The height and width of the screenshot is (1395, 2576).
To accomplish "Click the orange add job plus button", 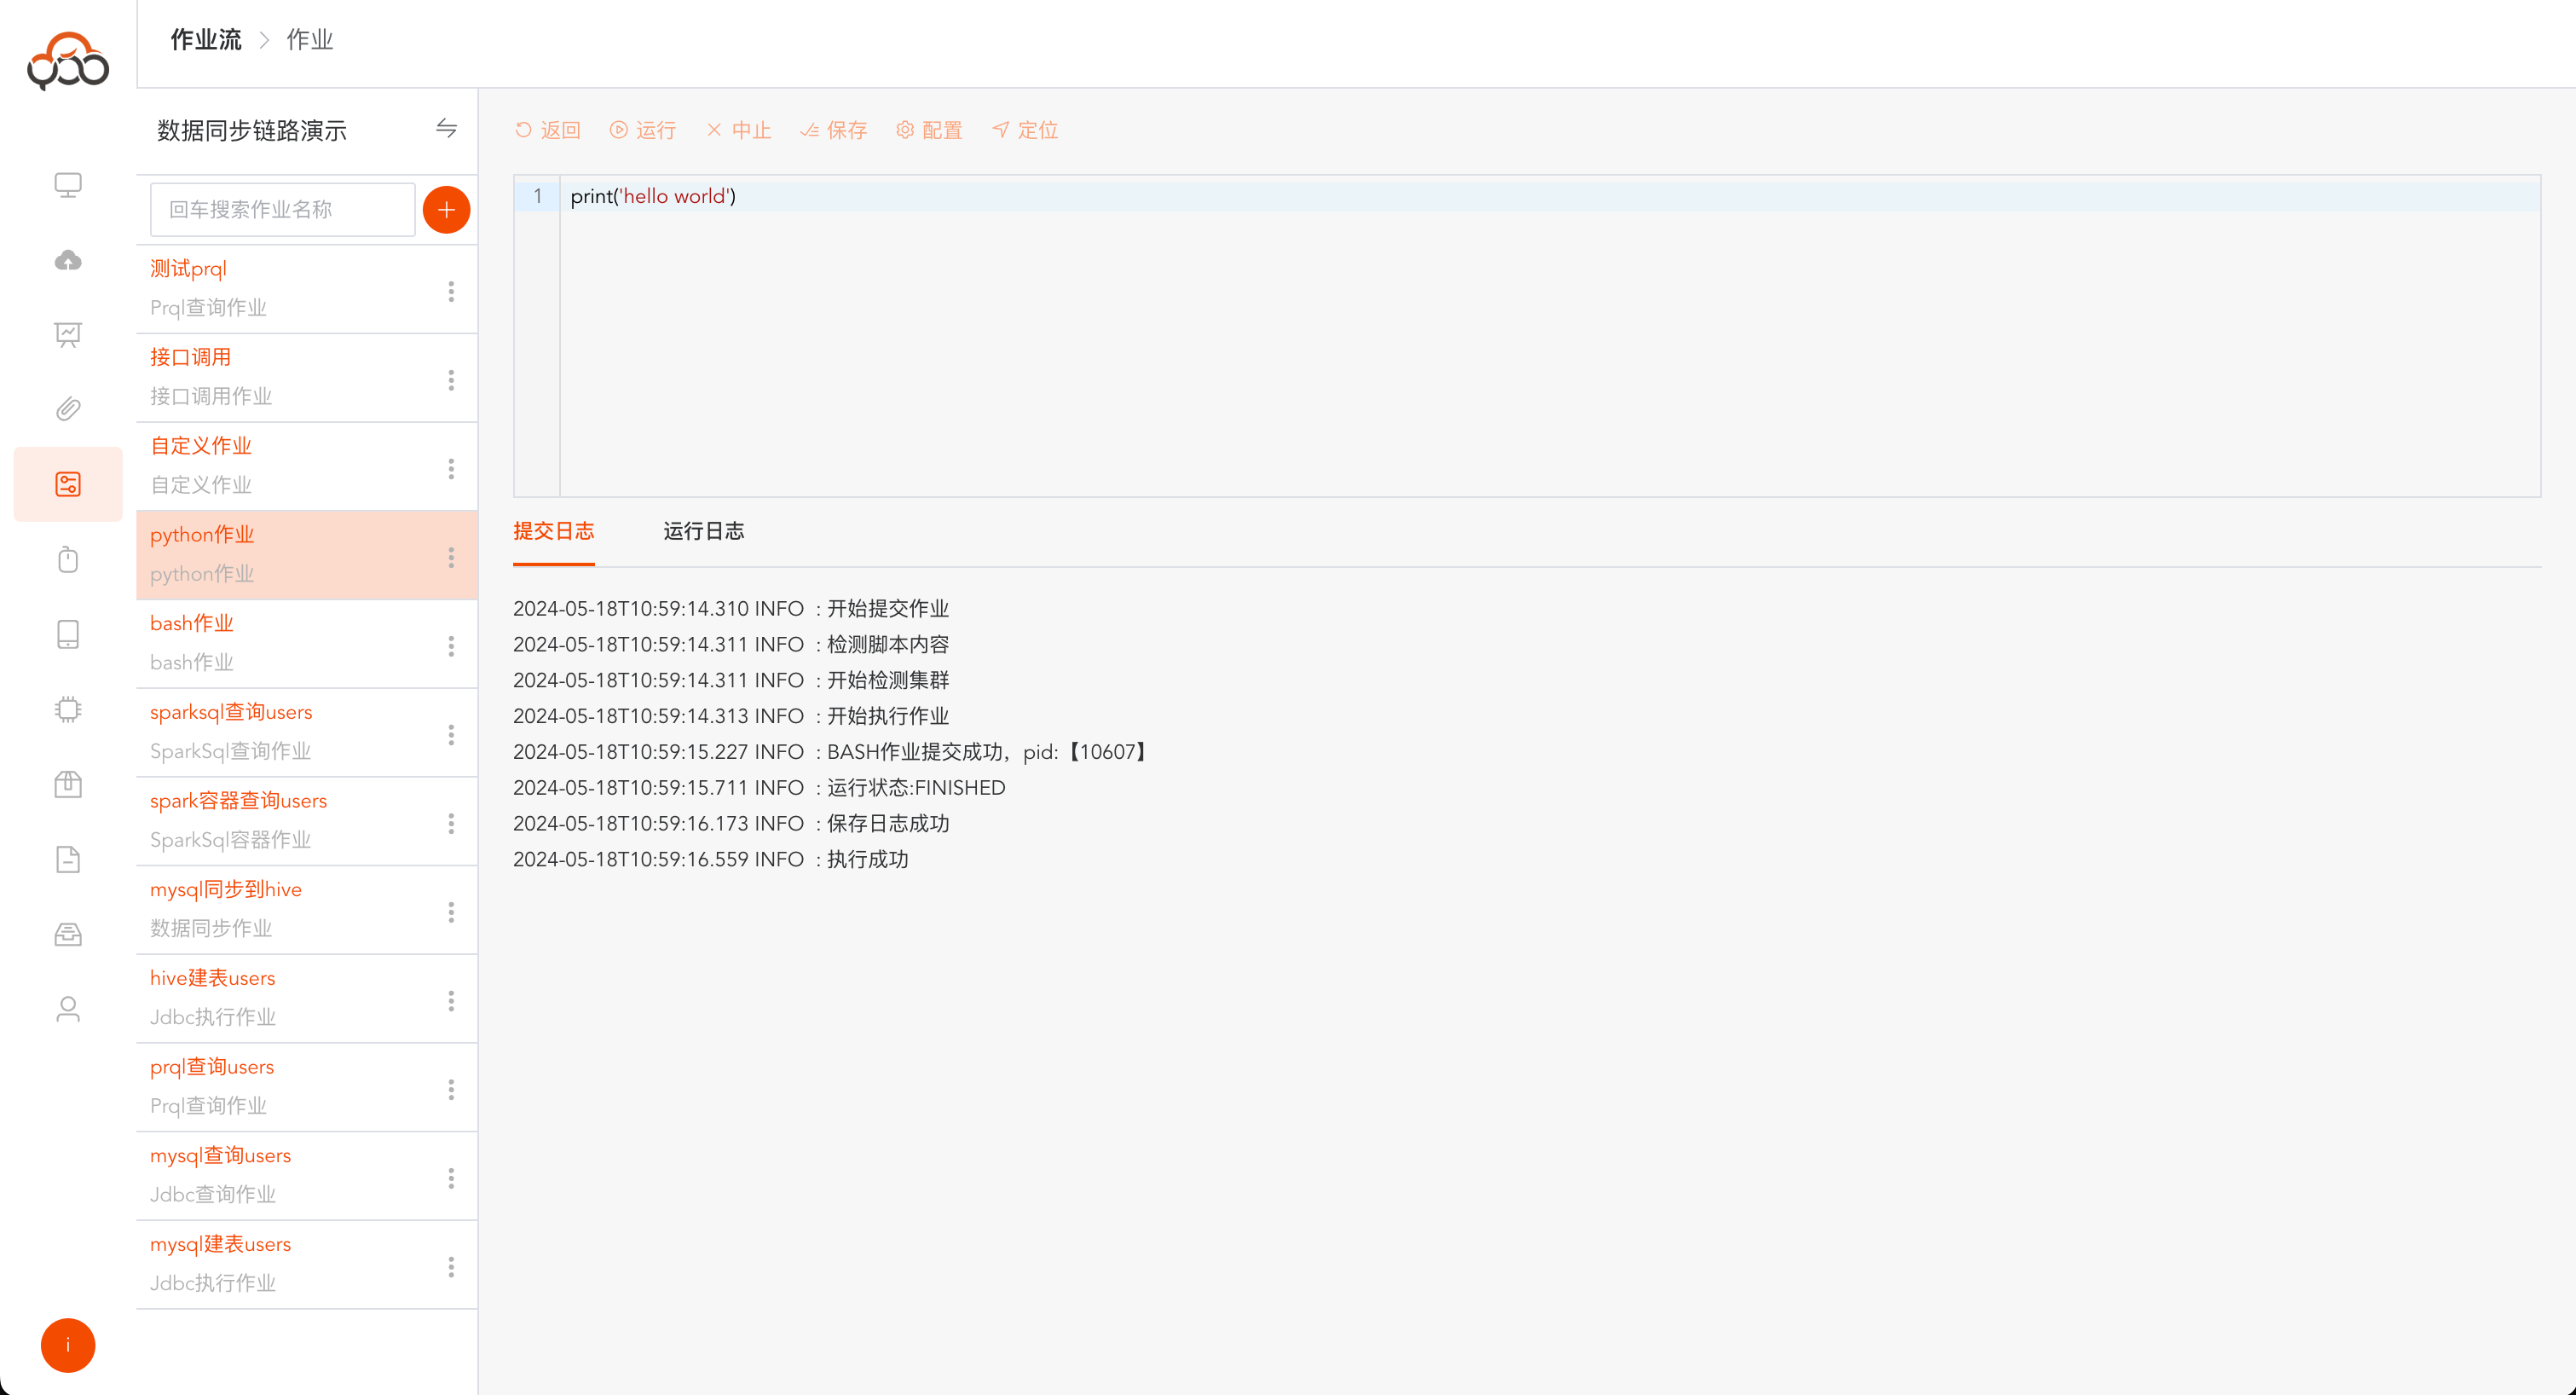I will pyautogui.click(x=446, y=209).
